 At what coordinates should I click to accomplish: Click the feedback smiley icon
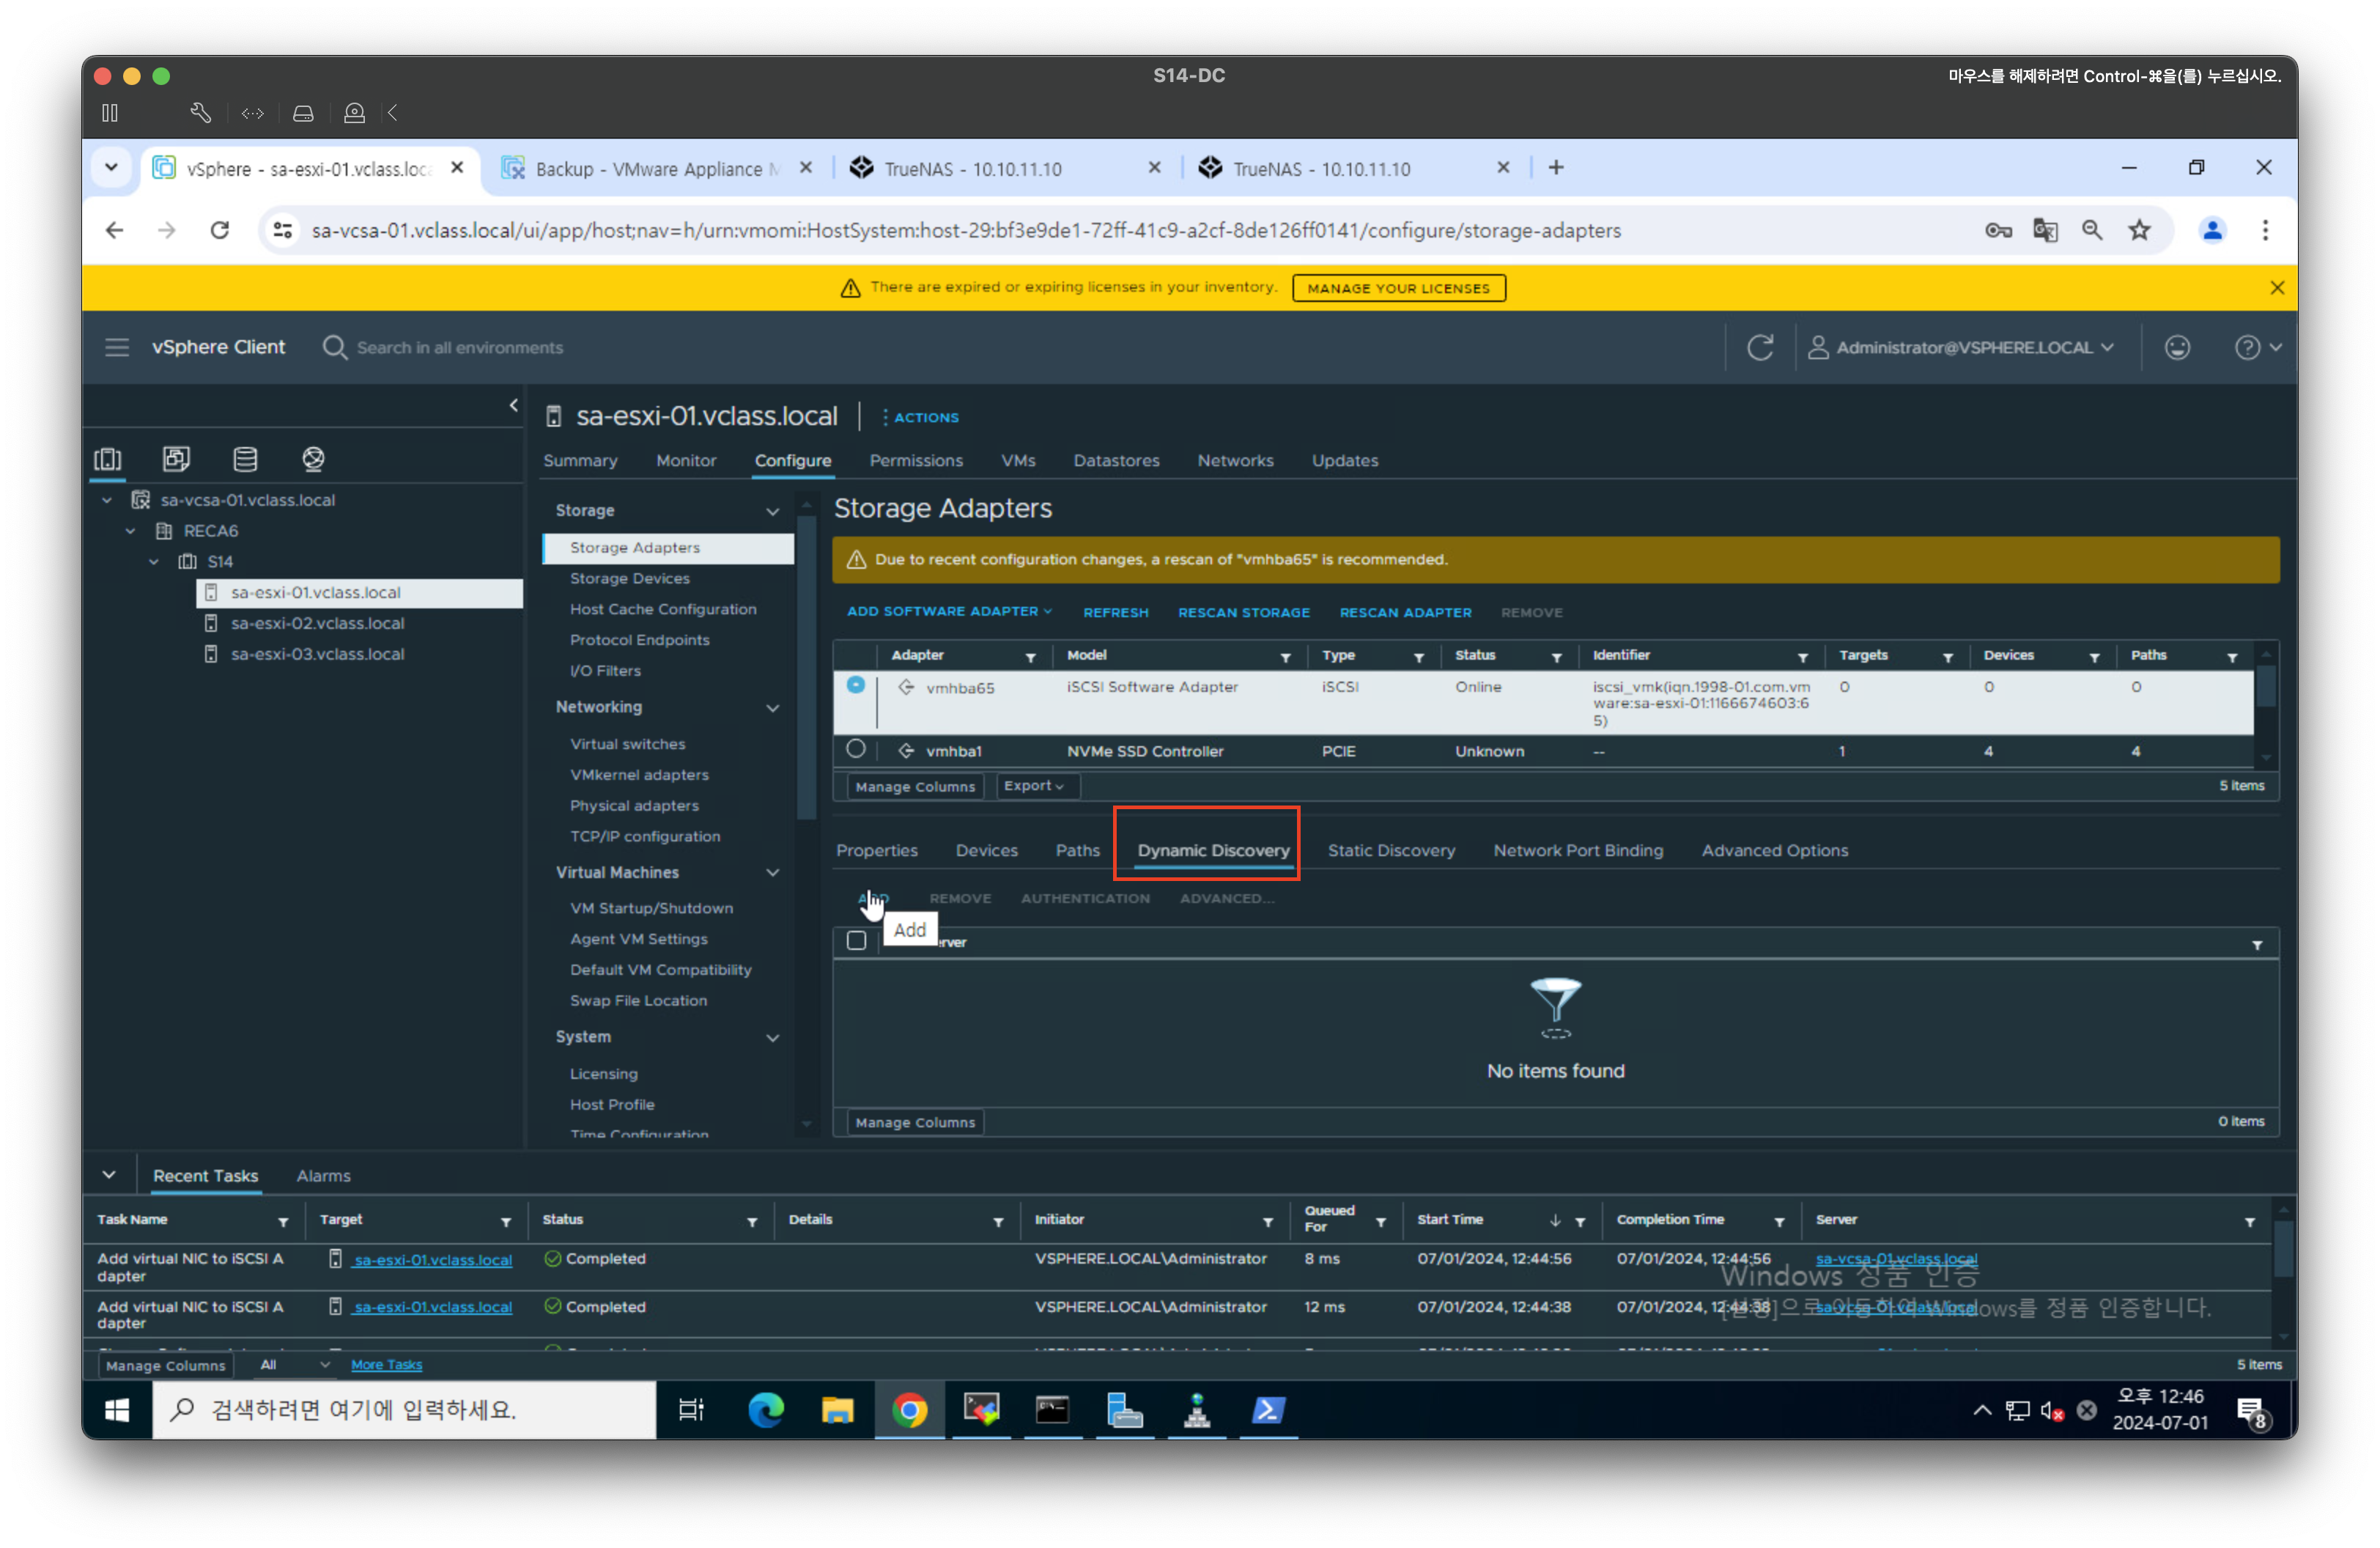(2177, 347)
